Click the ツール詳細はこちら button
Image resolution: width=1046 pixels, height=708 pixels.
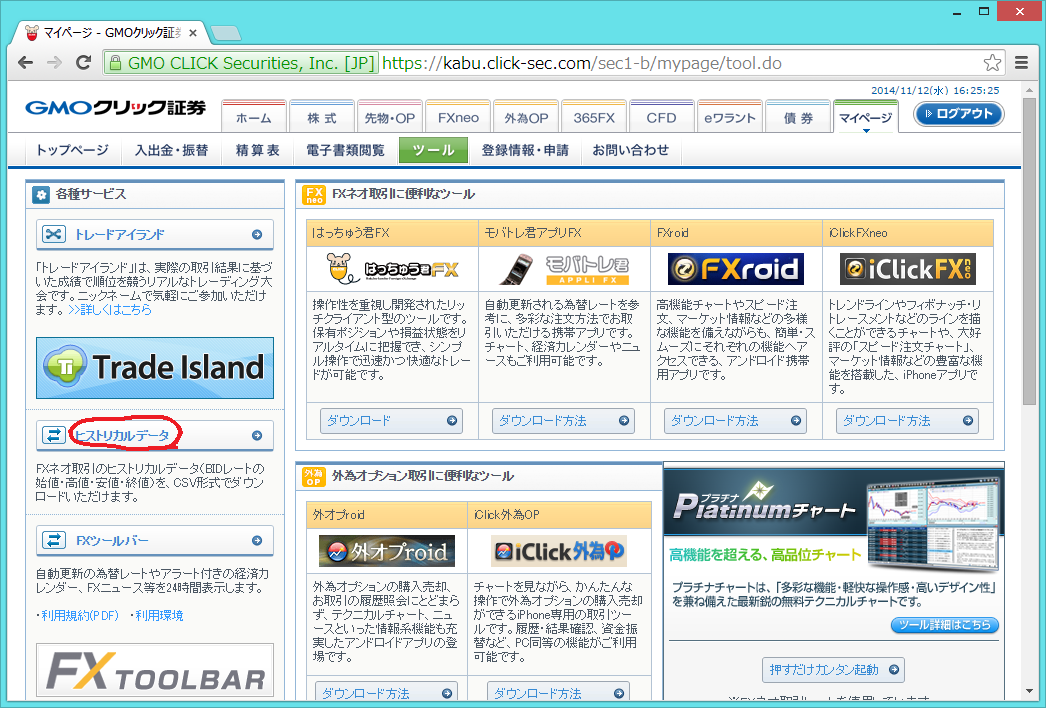coord(944,625)
